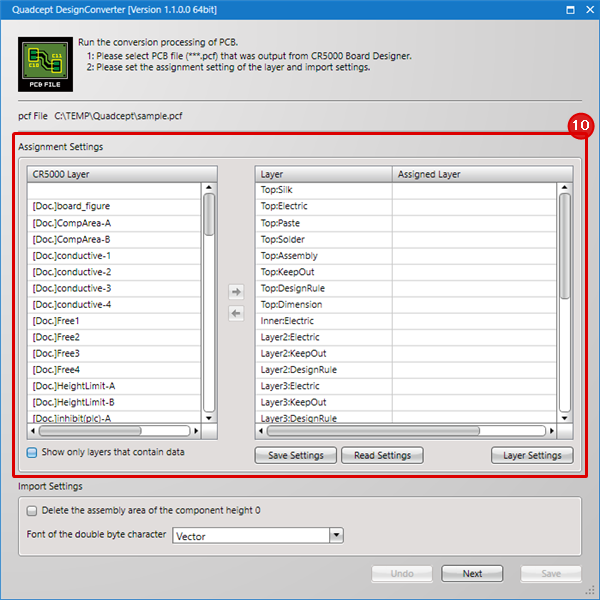Enable Show only layers that contain data
The height and width of the screenshot is (600, 600).
pos(32,453)
